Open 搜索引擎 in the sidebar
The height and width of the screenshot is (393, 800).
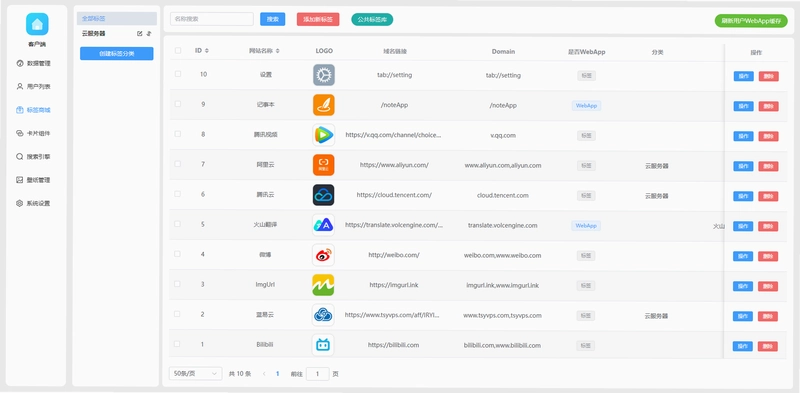point(34,157)
